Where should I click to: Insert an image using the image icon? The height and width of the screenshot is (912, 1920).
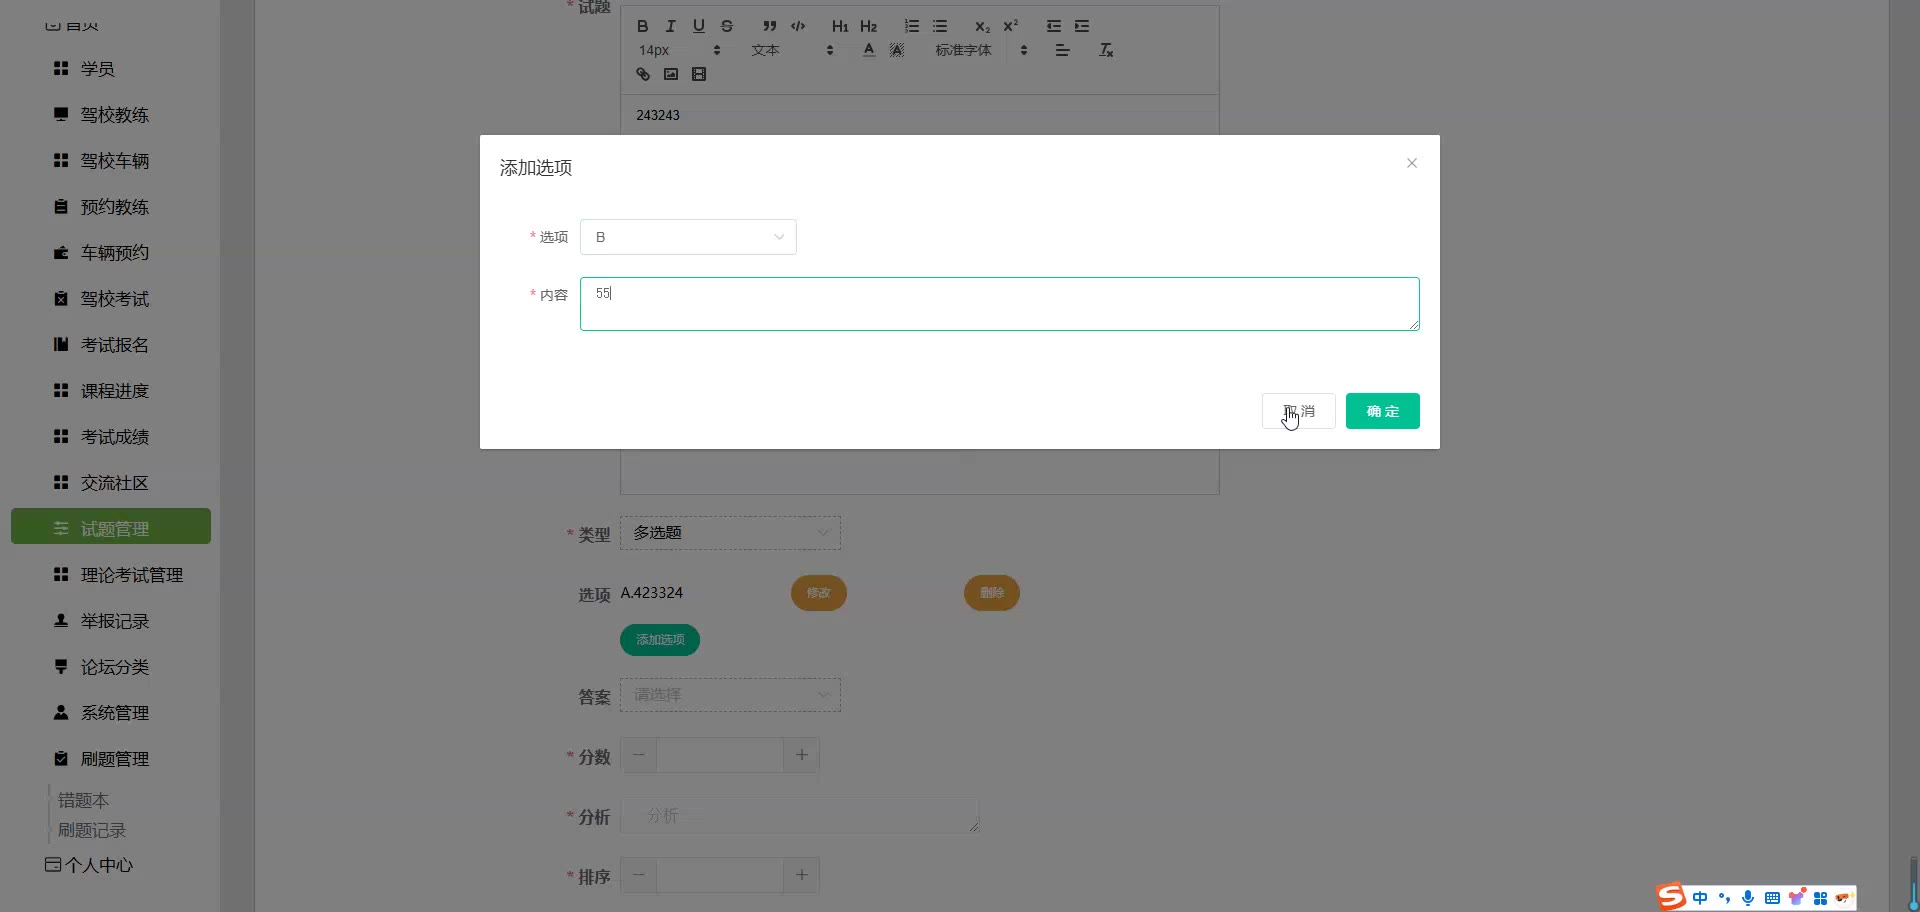671,74
